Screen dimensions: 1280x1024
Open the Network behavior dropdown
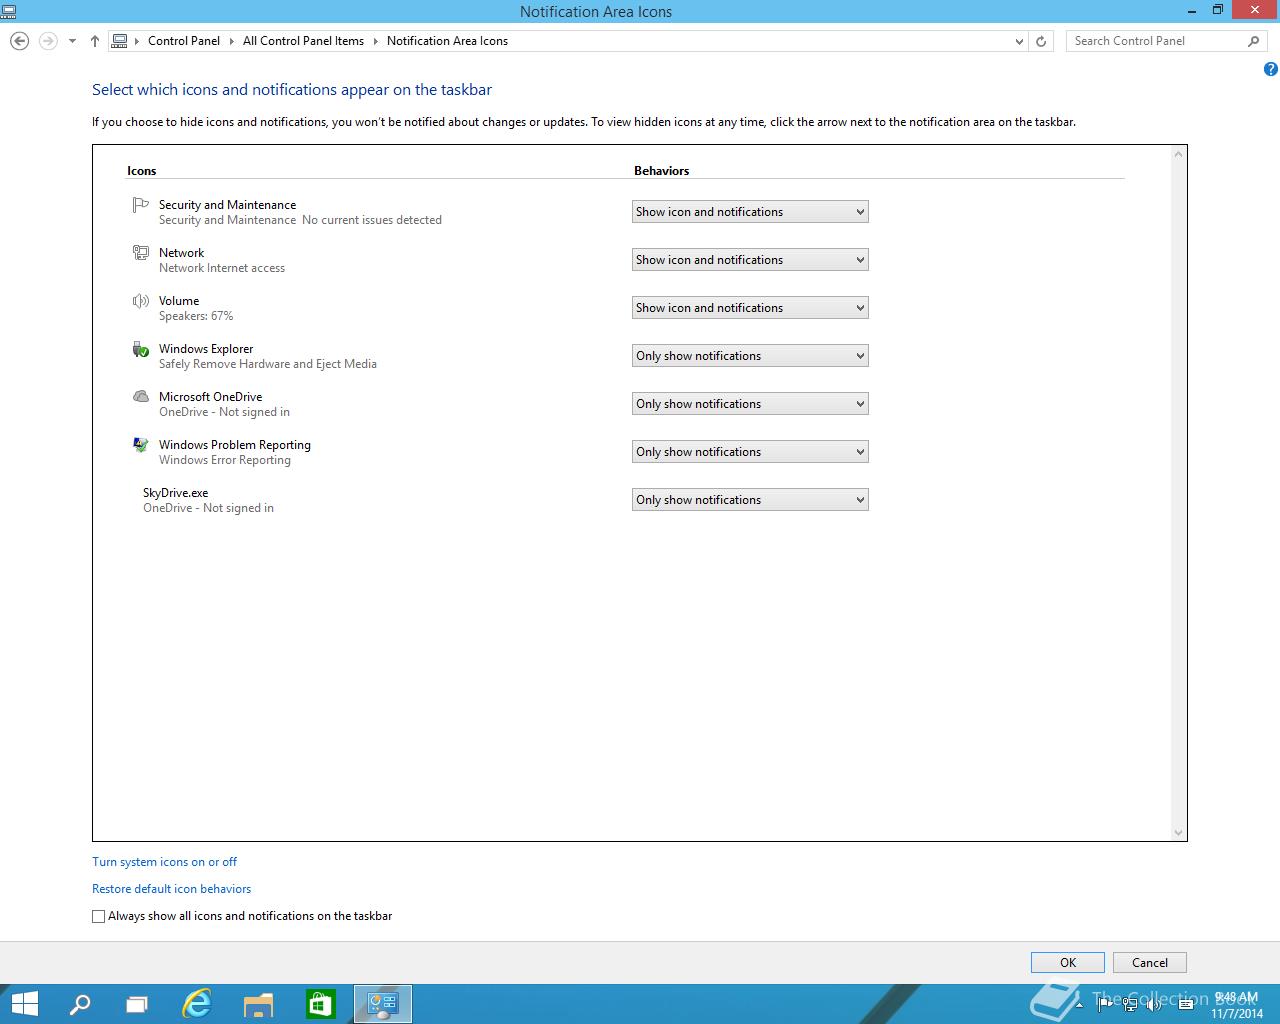(750, 260)
